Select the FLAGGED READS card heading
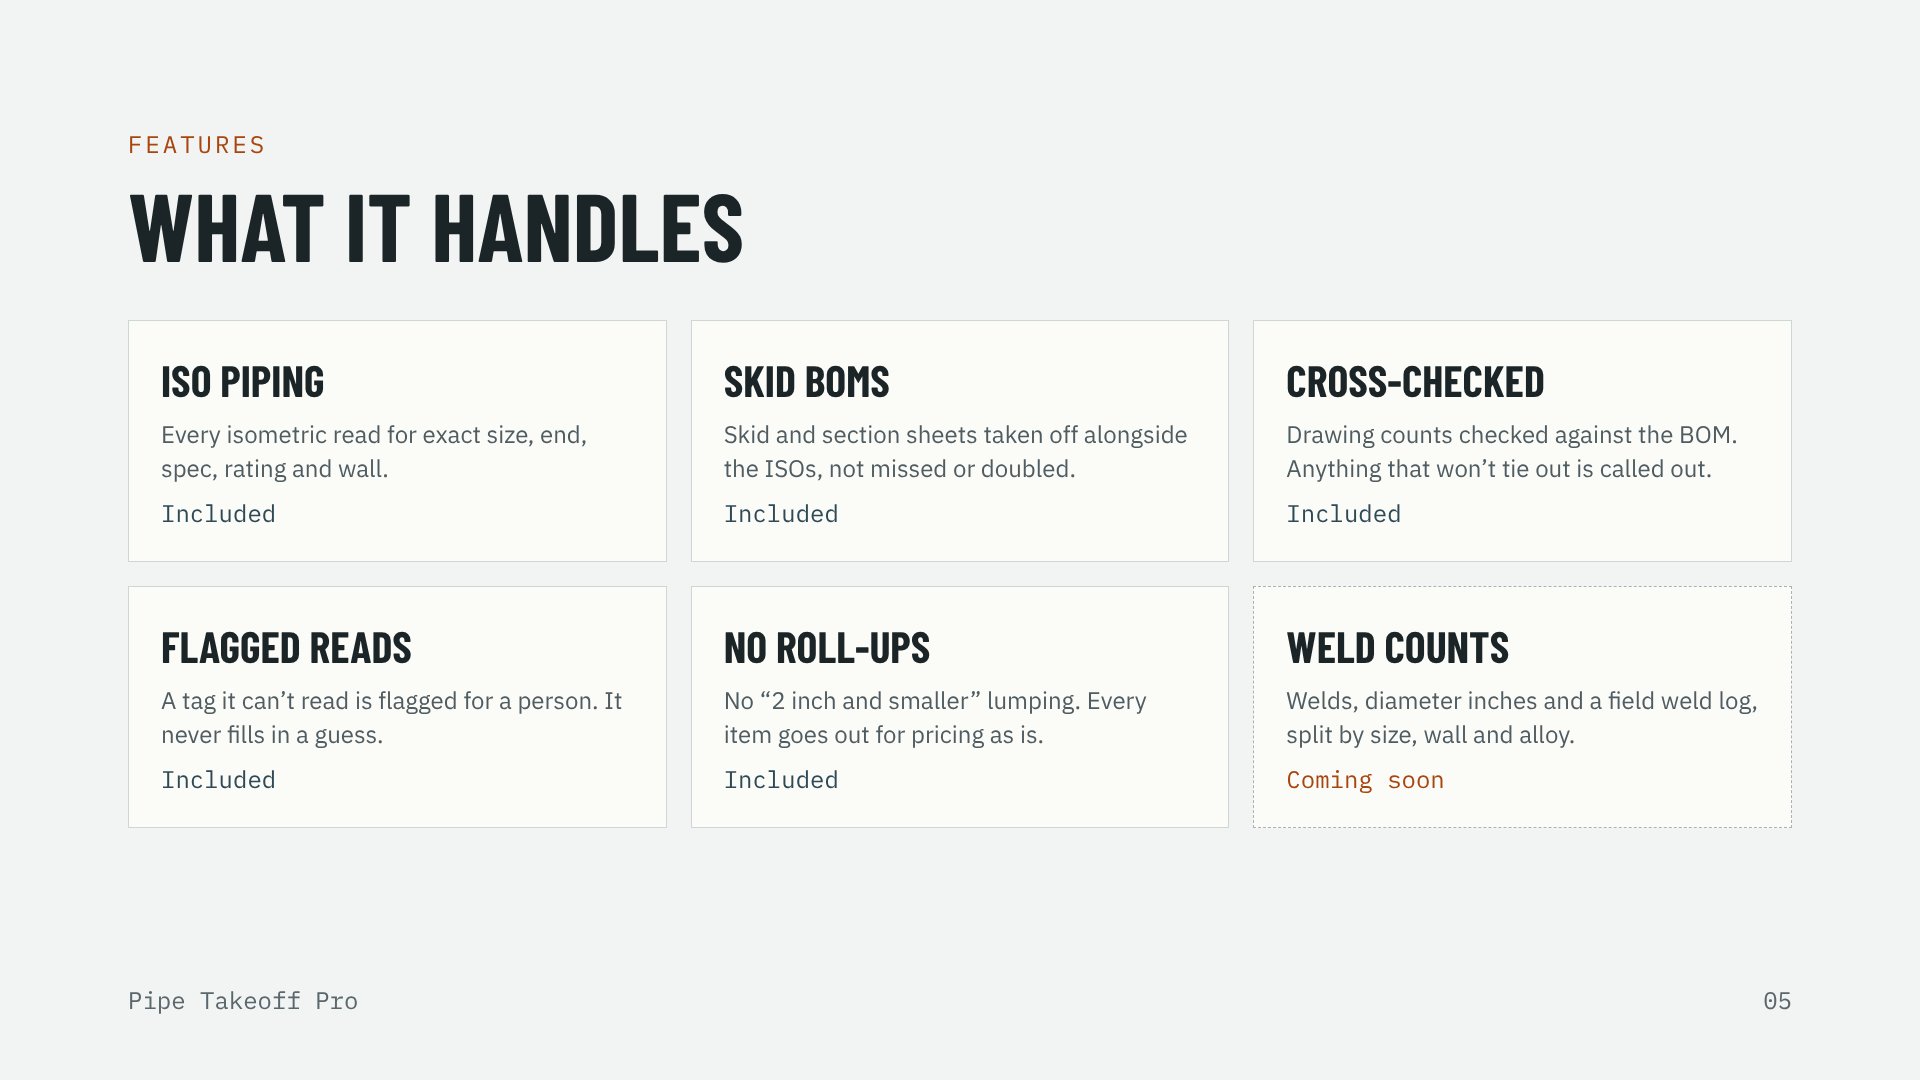Image resolution: width=1920 pixels, height=1080 pixels. point(286,648)
